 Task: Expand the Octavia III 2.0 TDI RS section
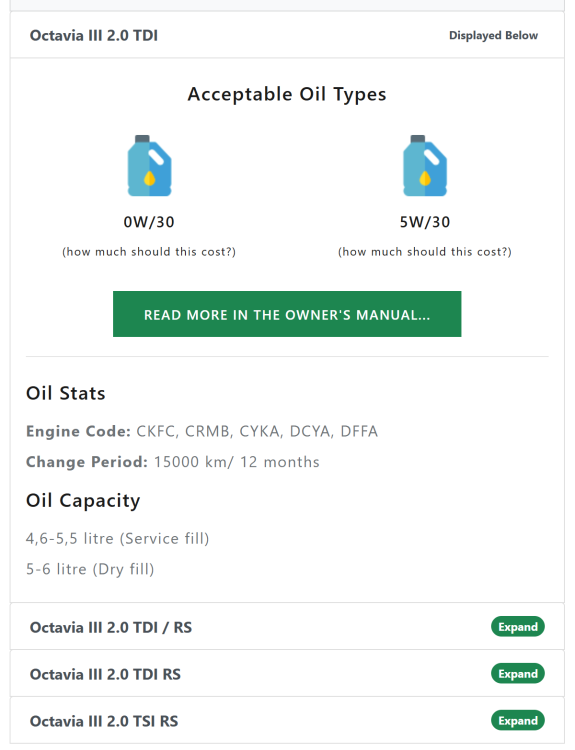518,673
